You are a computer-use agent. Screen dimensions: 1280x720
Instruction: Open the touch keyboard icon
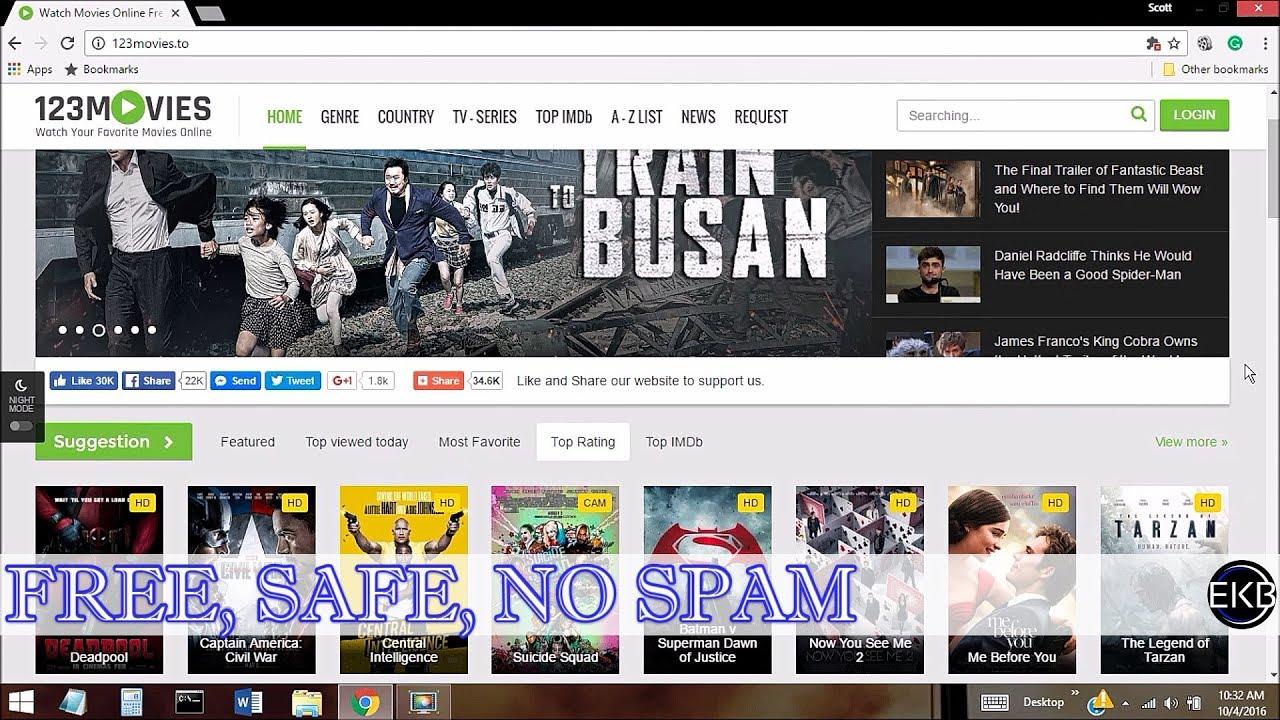[994, 702]
